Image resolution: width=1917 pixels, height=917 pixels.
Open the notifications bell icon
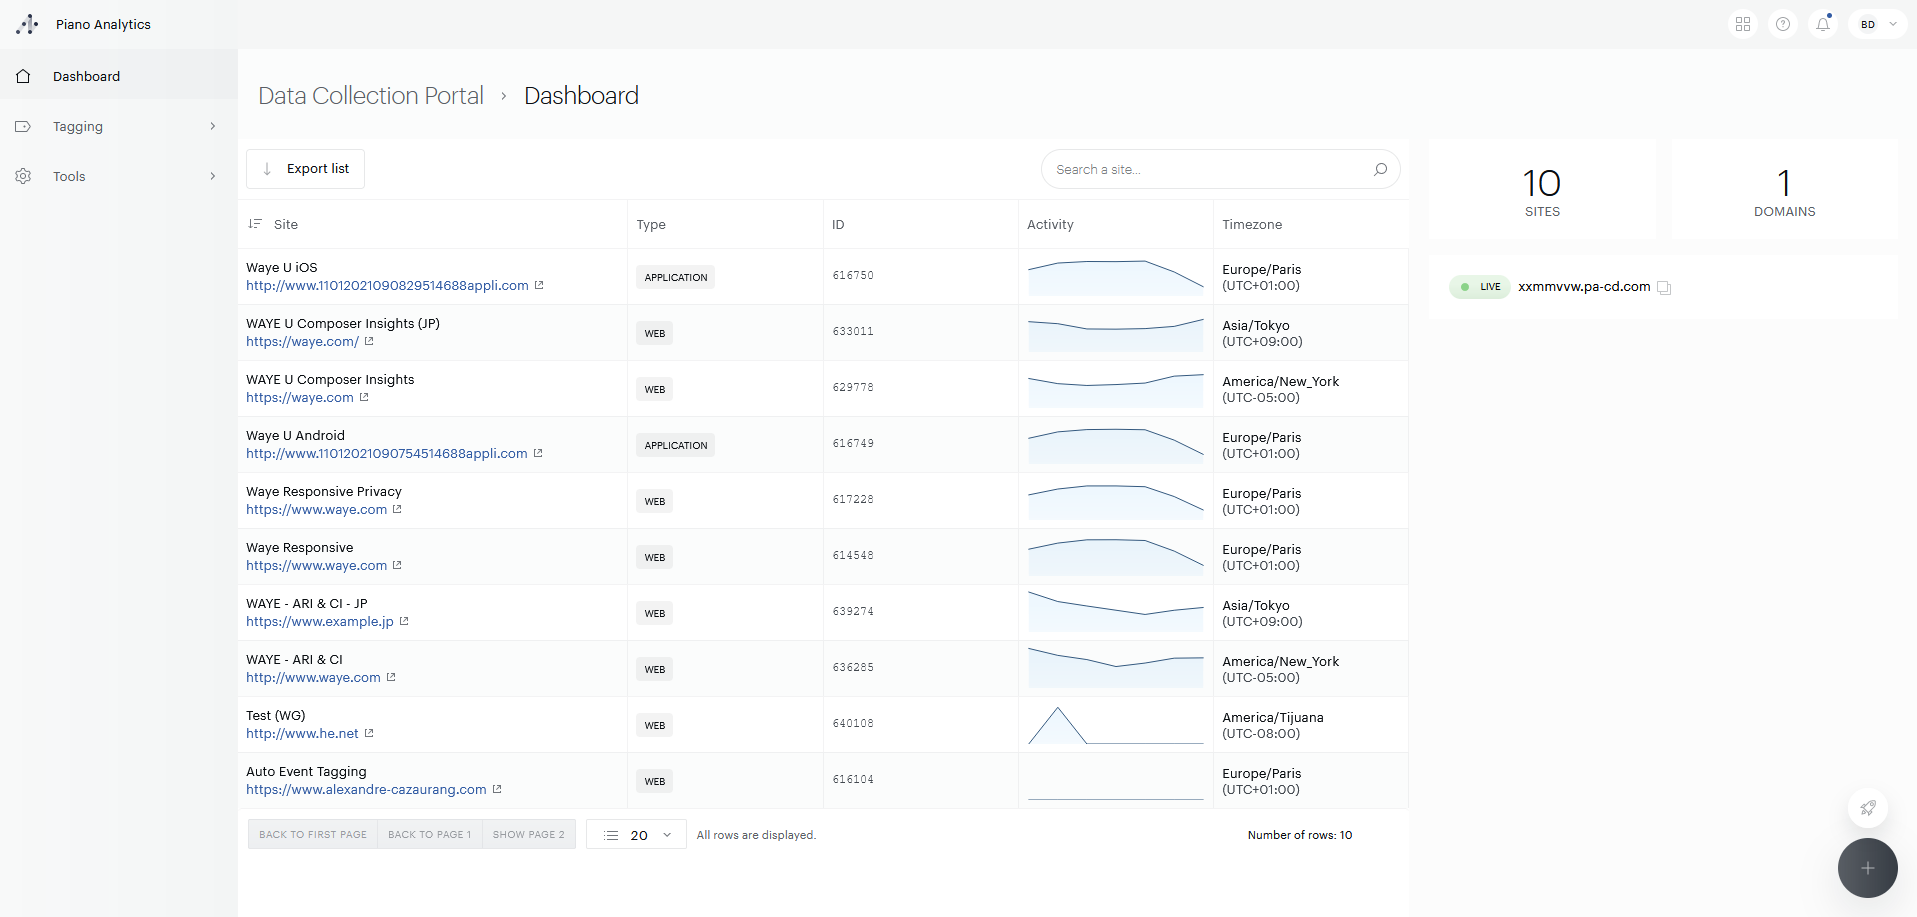coord(1823,24)
